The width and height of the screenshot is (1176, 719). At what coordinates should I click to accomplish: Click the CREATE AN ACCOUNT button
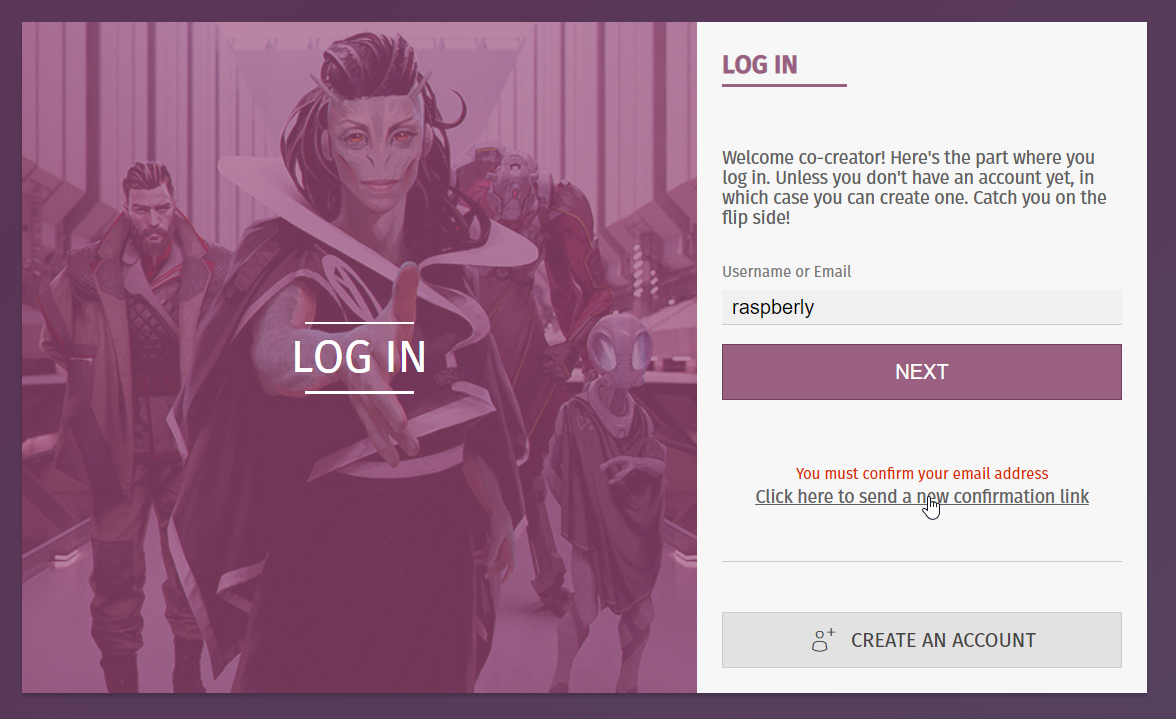click(922, 640)
